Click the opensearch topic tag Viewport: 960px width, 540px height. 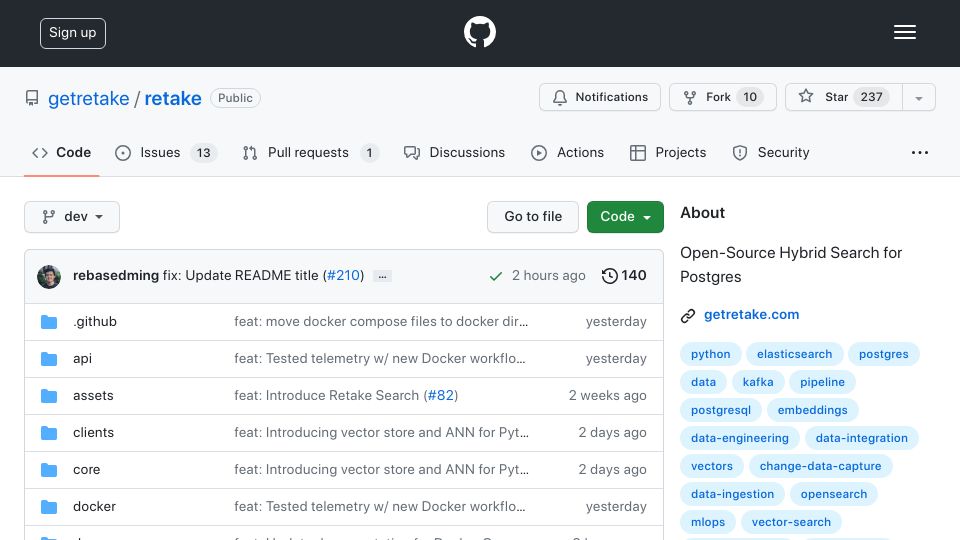[x=834, y=494]
